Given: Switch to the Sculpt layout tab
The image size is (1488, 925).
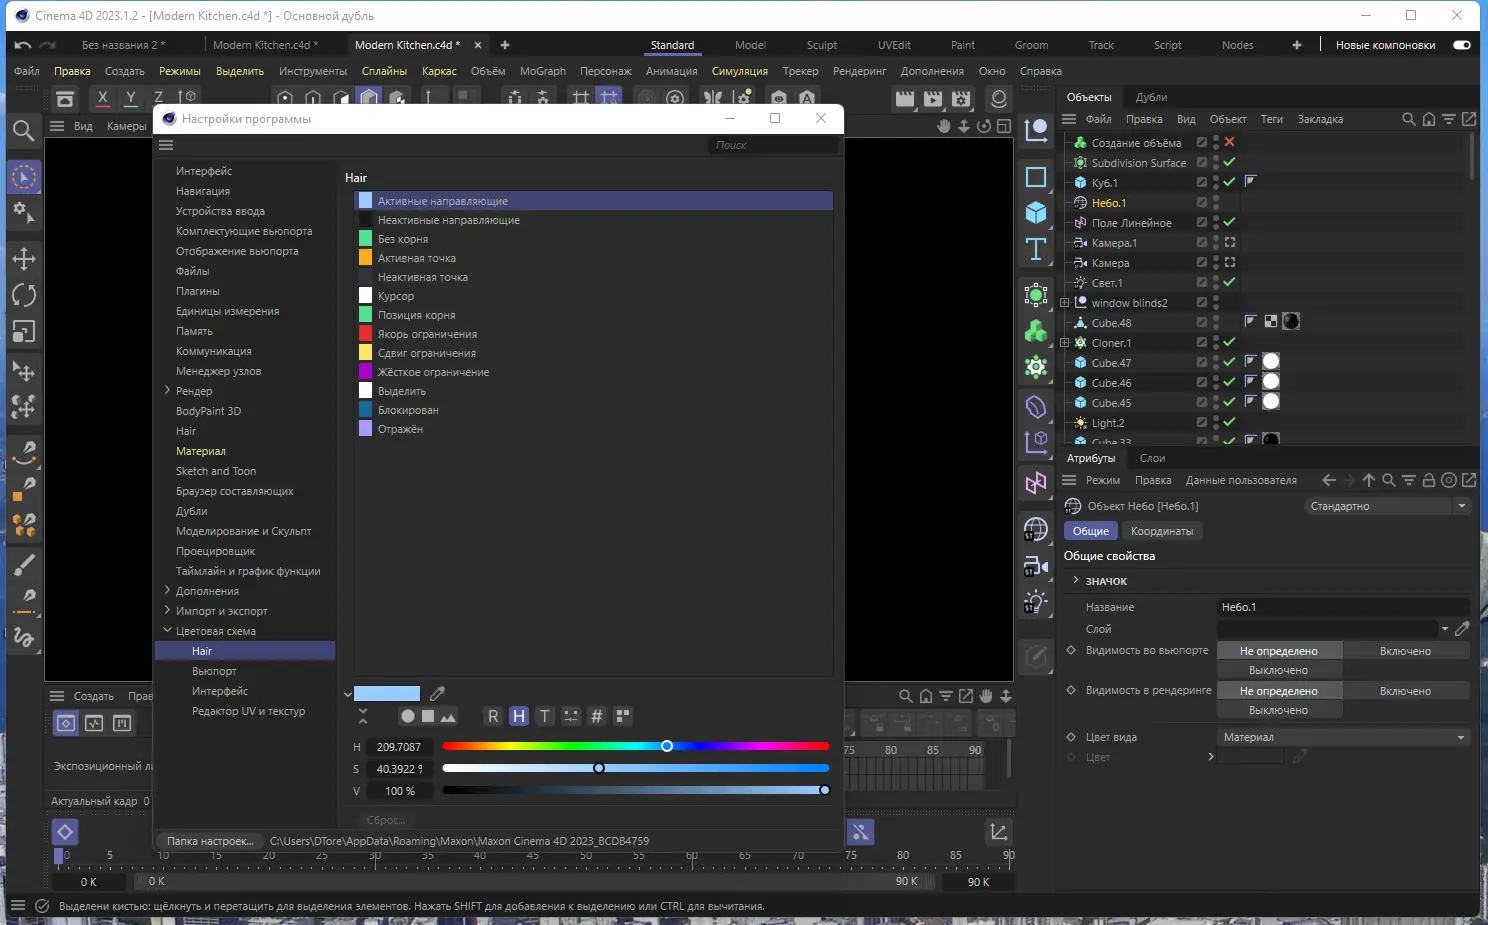Looking at the screenshot, I should click(822, 45).
